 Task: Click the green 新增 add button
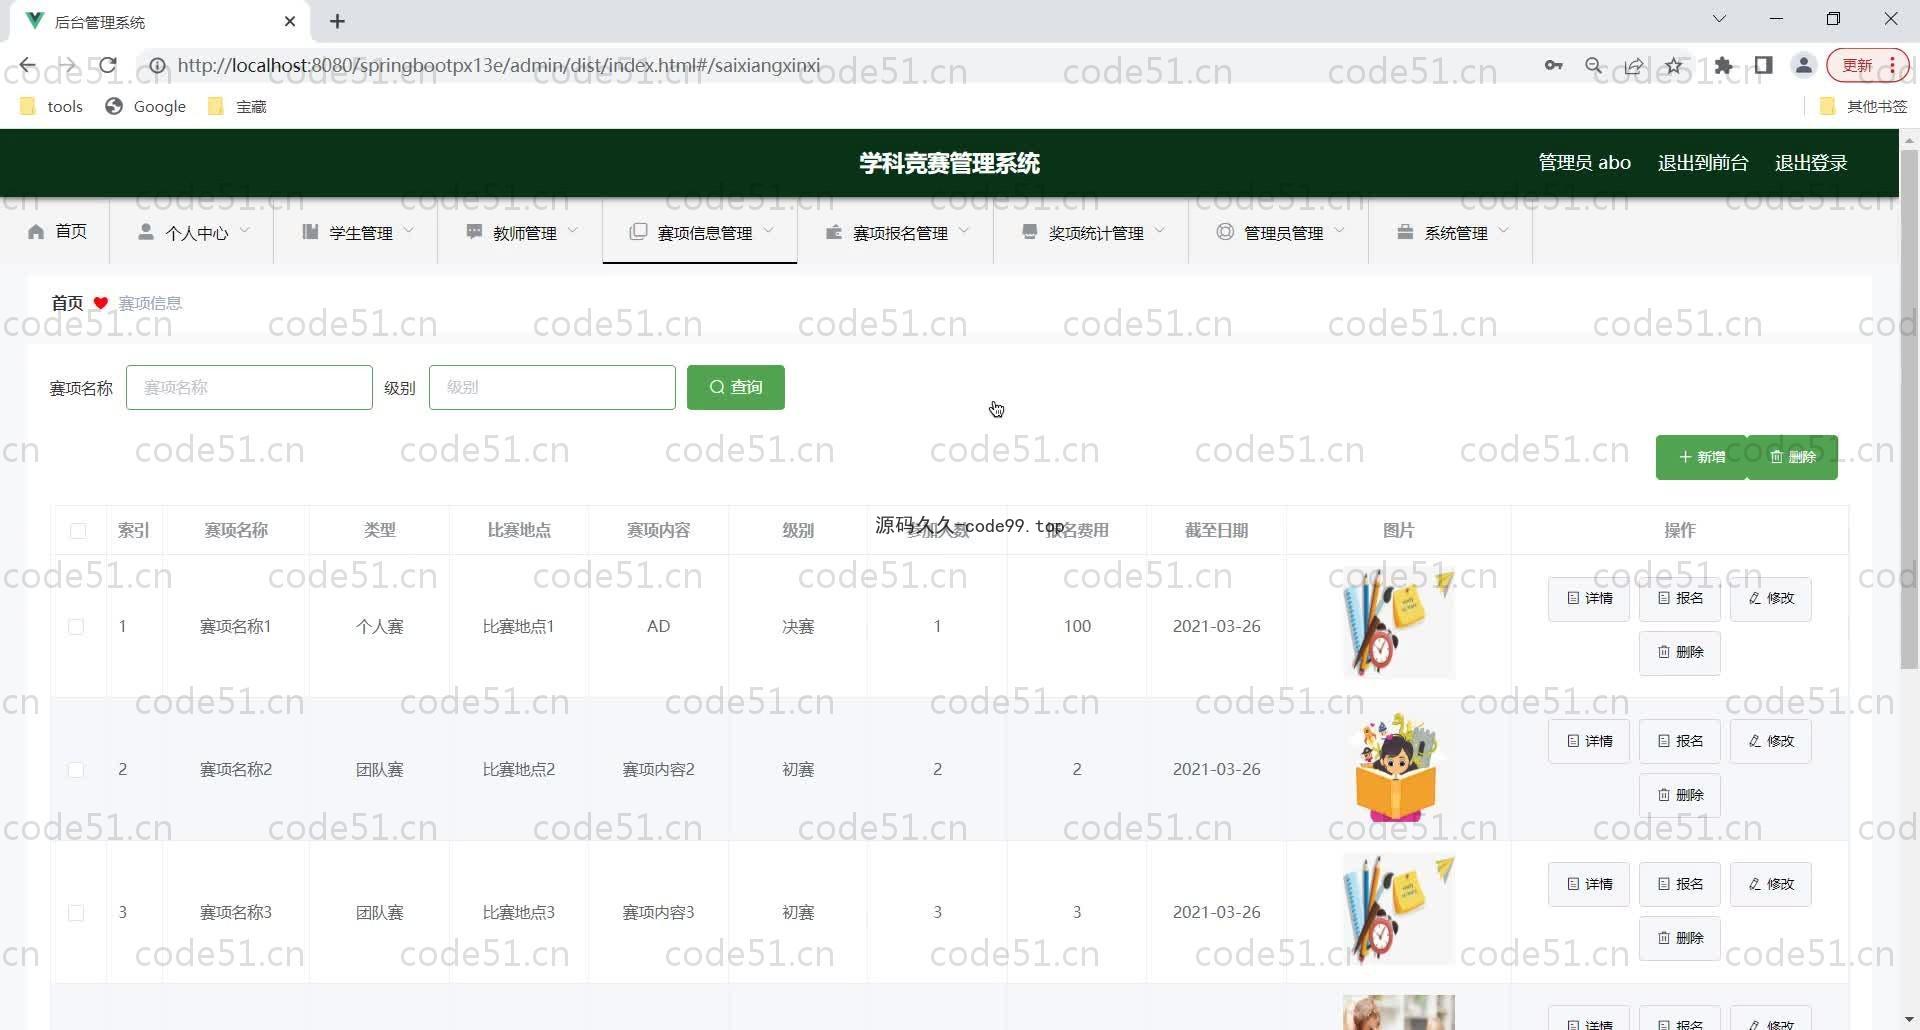pos(1701,457)
